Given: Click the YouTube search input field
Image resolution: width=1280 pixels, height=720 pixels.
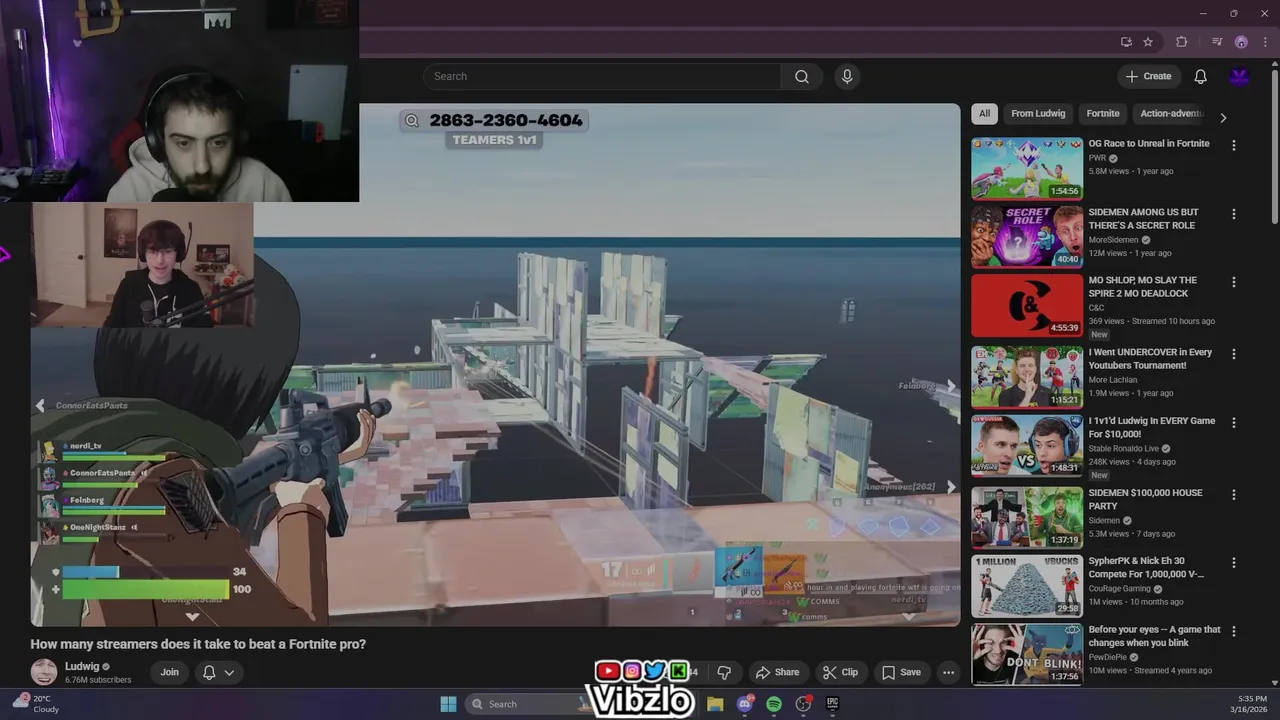Looking at the screenshot, I should [x=602, y=77].
